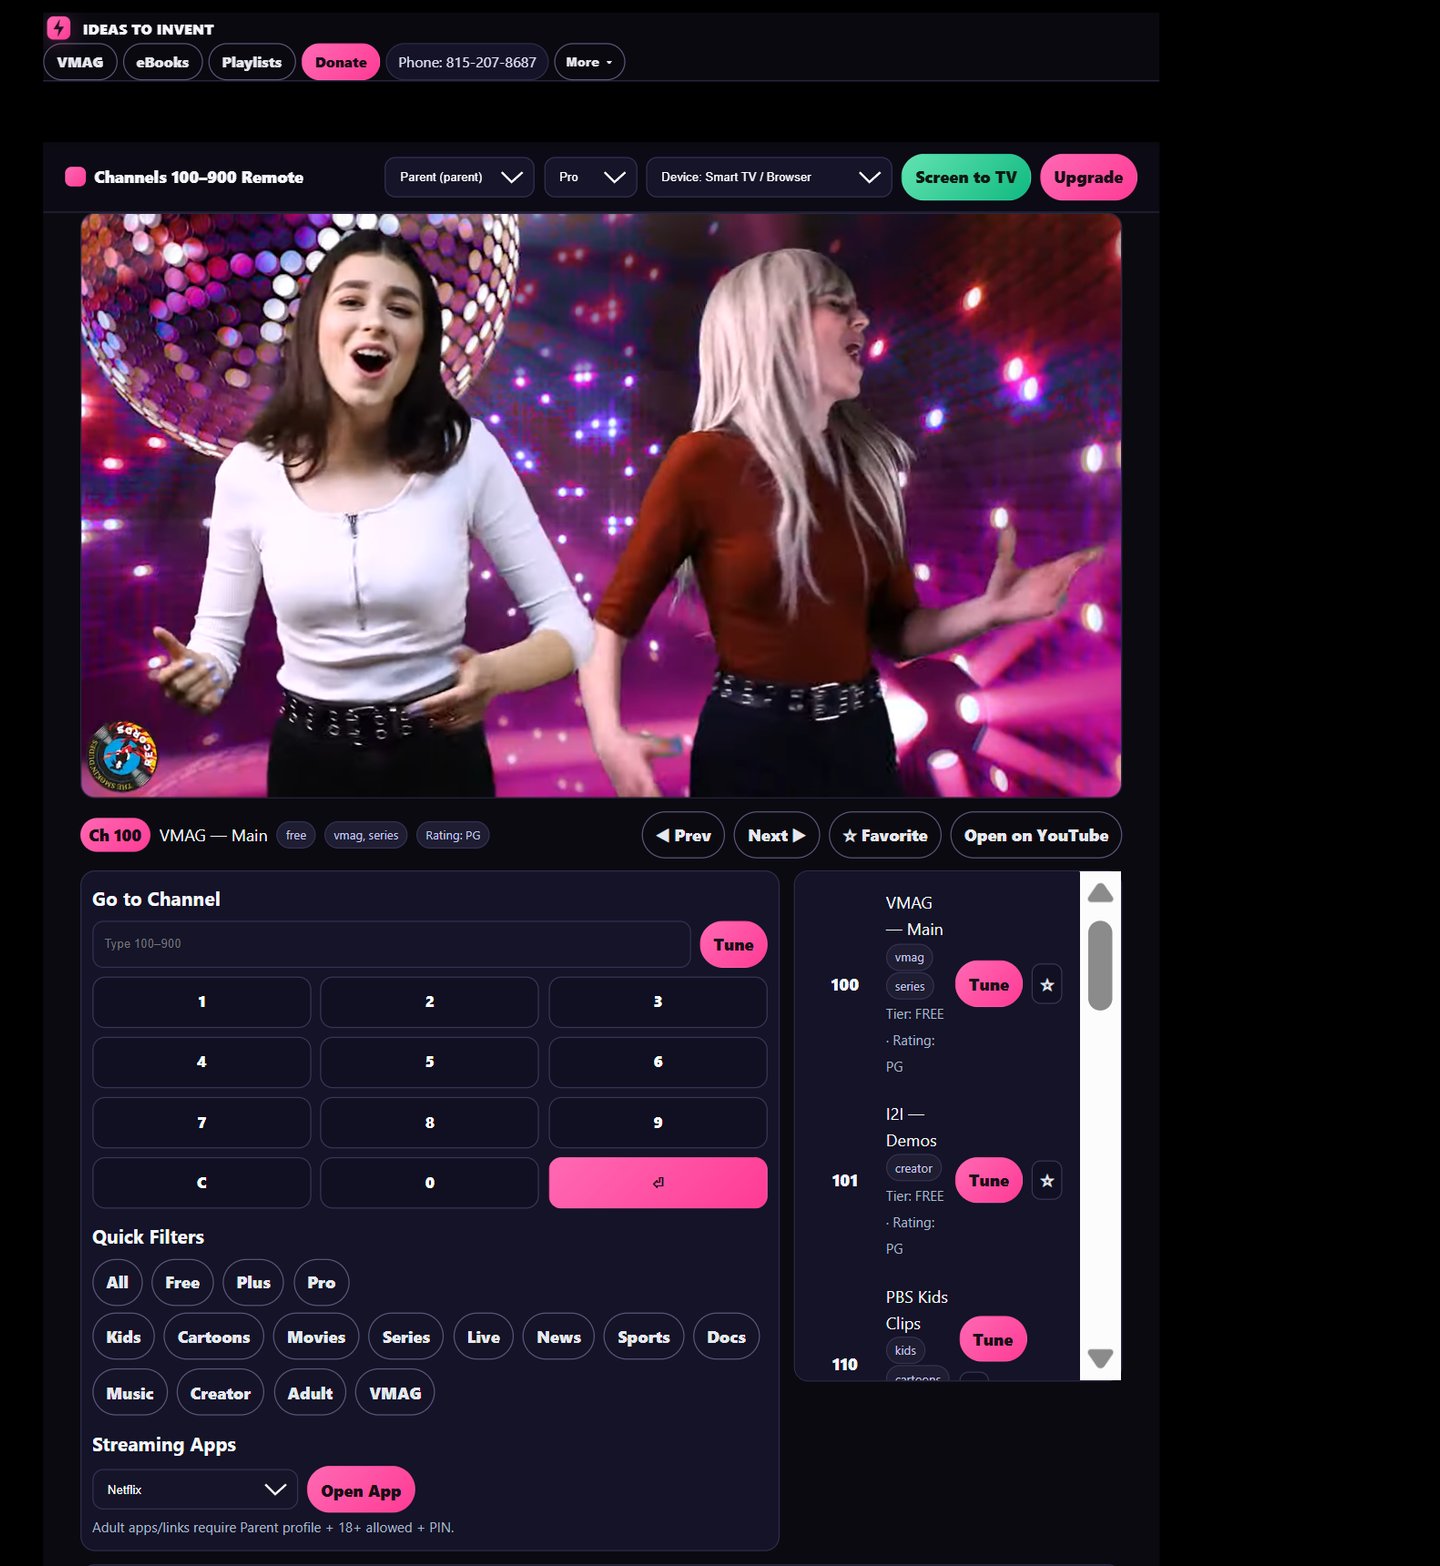The height and width of the screenshot is (1566, 1440).
Task: Click keypad digit 3
Action: (x=658, y=1002)
